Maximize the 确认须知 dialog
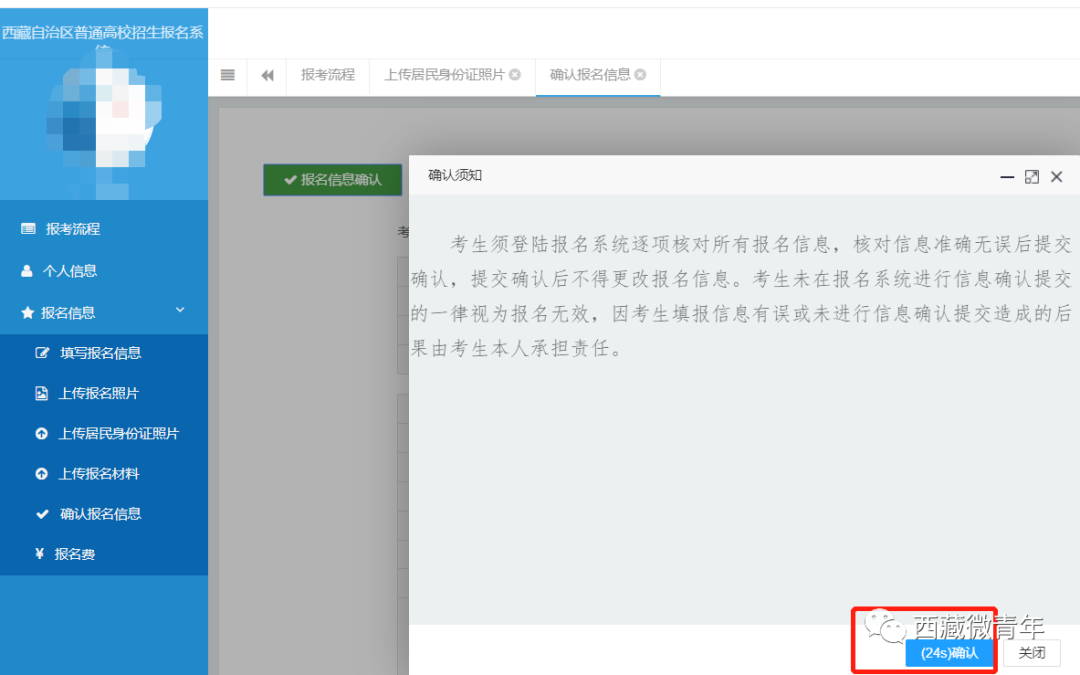 click(1032, 177)
